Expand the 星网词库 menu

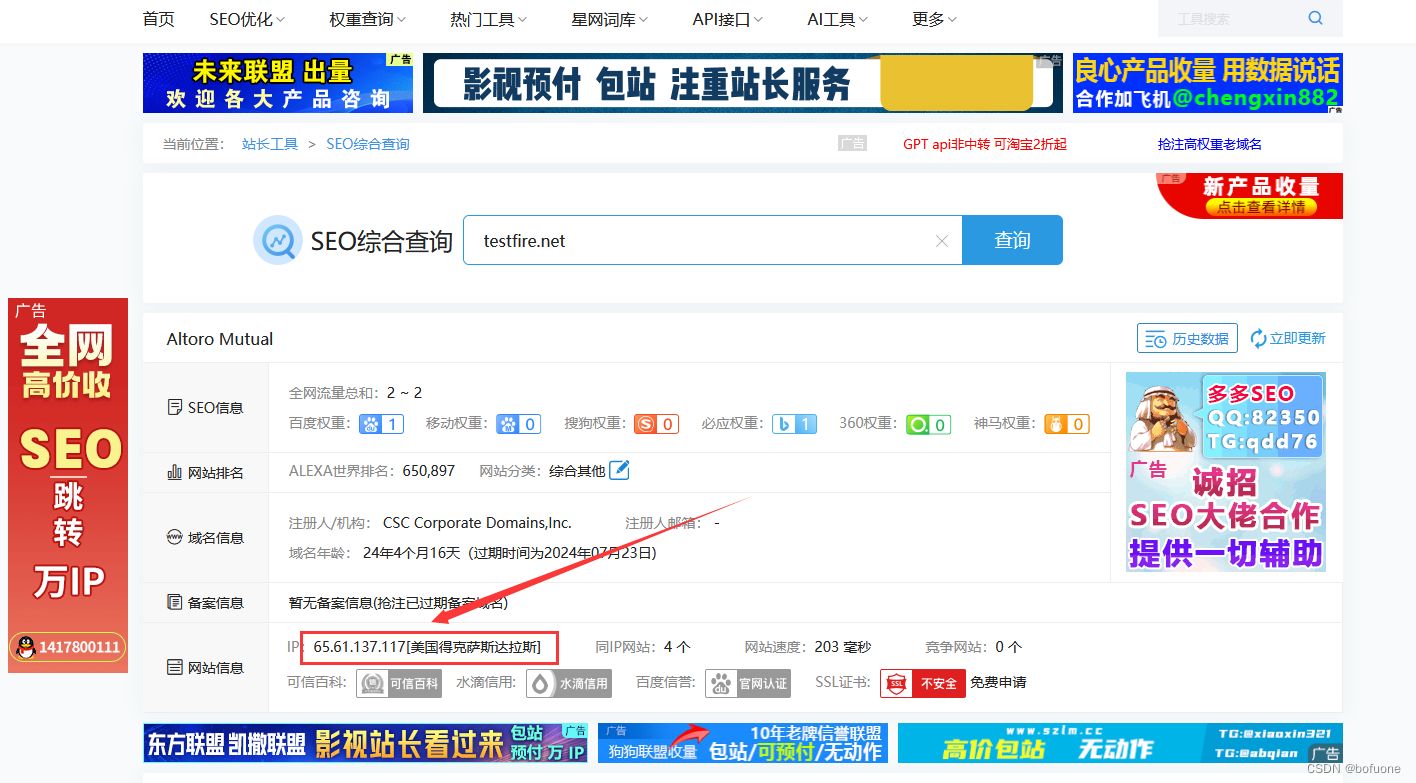pyautogui.click(x=609, y=19)
